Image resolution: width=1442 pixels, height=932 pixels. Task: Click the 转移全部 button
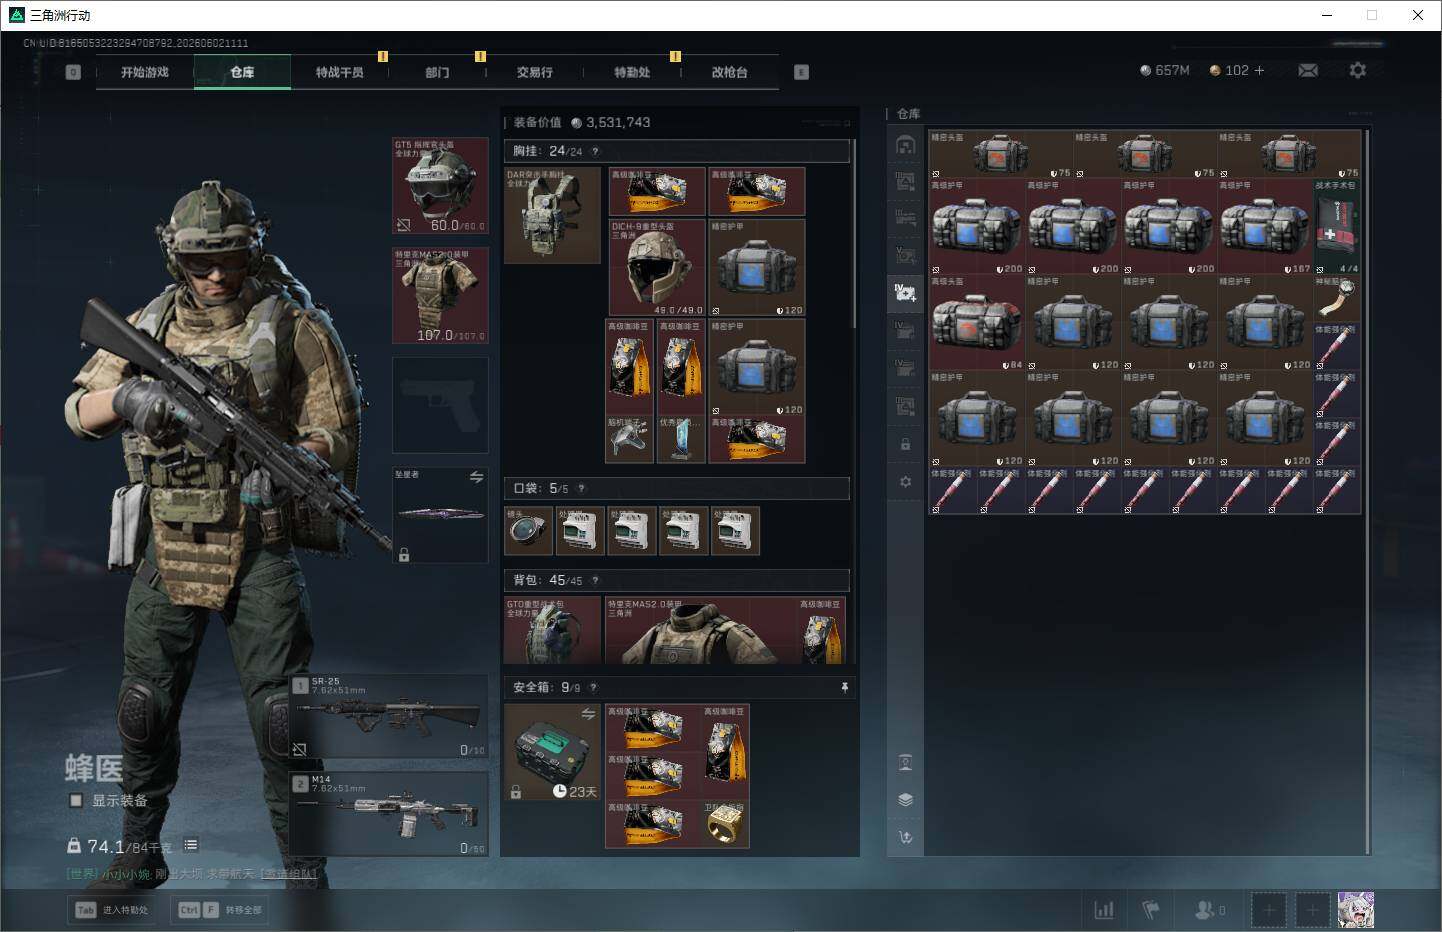[x=220, y=910]
